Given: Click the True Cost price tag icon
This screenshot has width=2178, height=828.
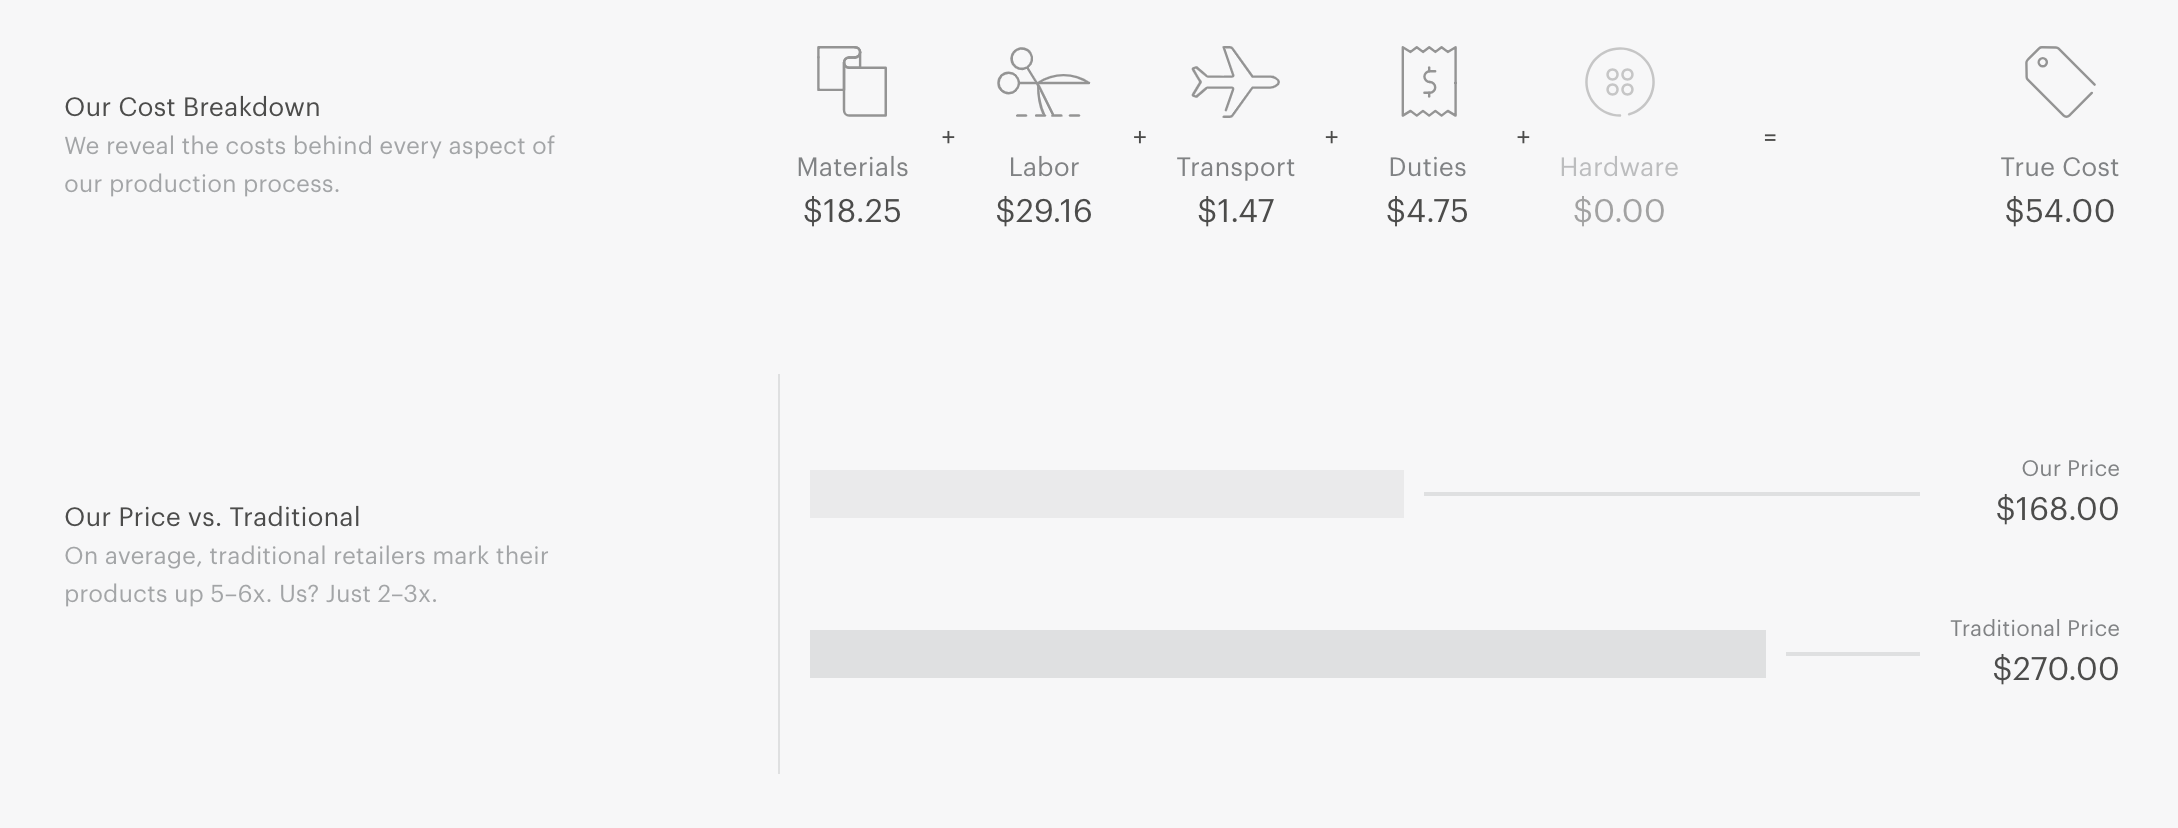Looking at the screenshot, I should [2059, 81].
